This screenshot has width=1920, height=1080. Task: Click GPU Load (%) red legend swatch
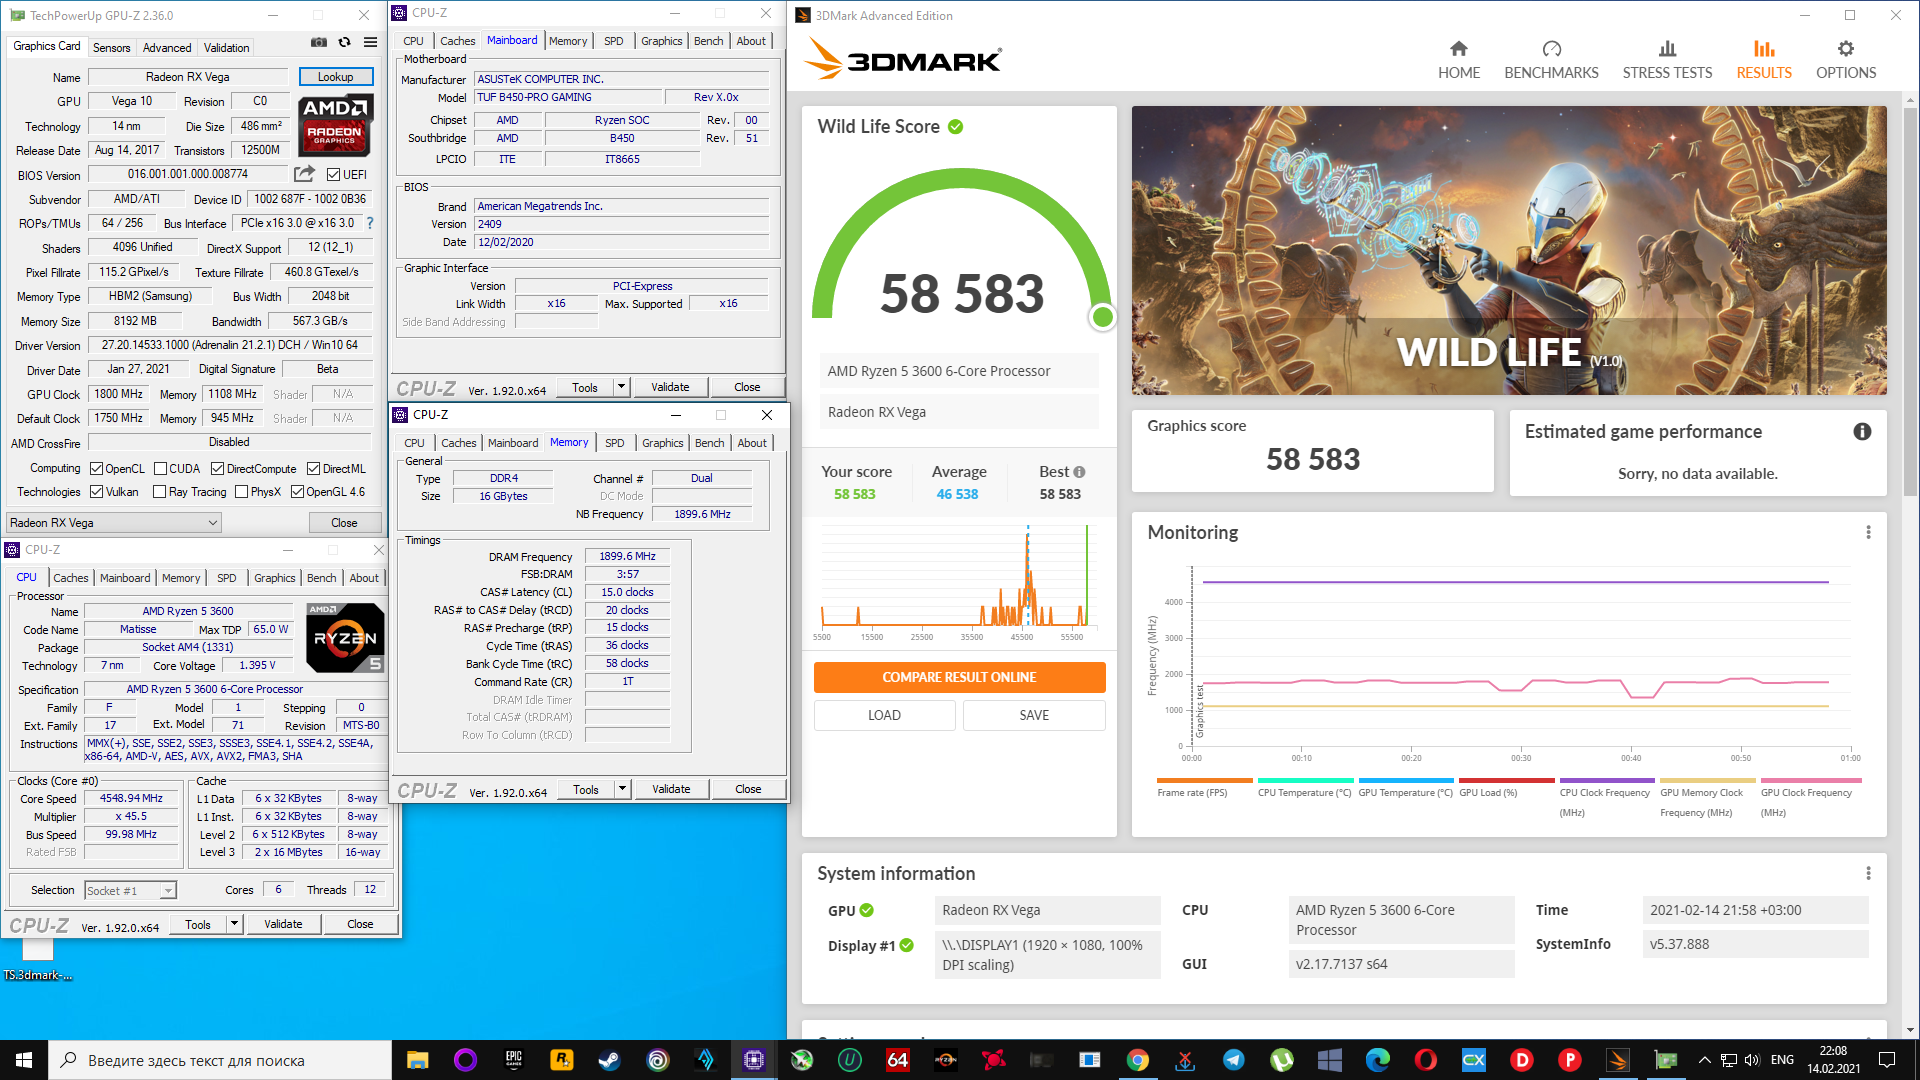[x=1506, y=780]
